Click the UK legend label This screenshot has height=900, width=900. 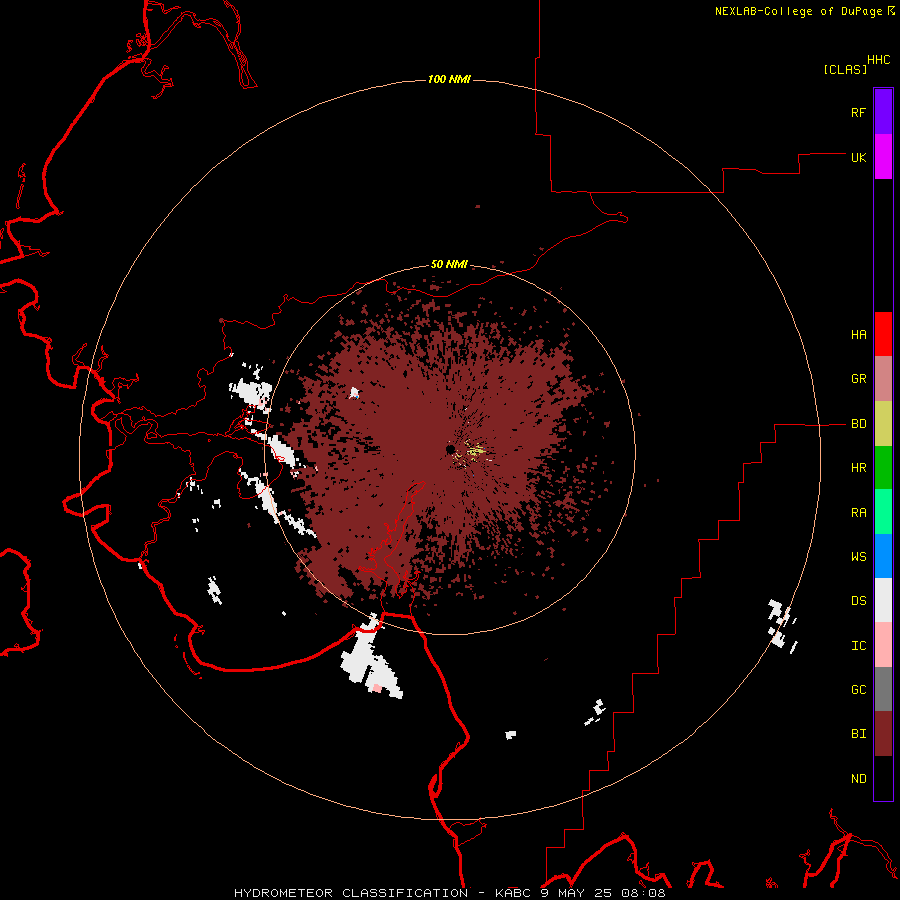858,157
